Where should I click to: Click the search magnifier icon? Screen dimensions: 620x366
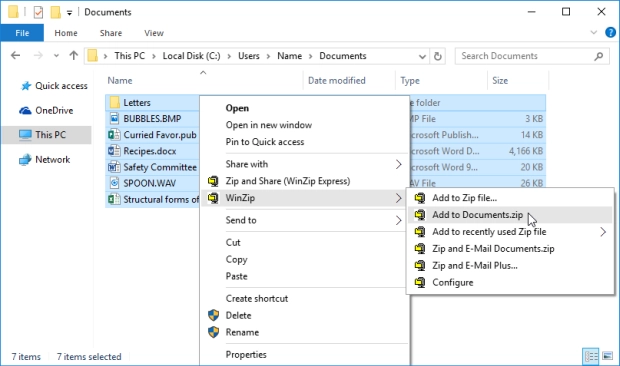(x=599, y=56)
